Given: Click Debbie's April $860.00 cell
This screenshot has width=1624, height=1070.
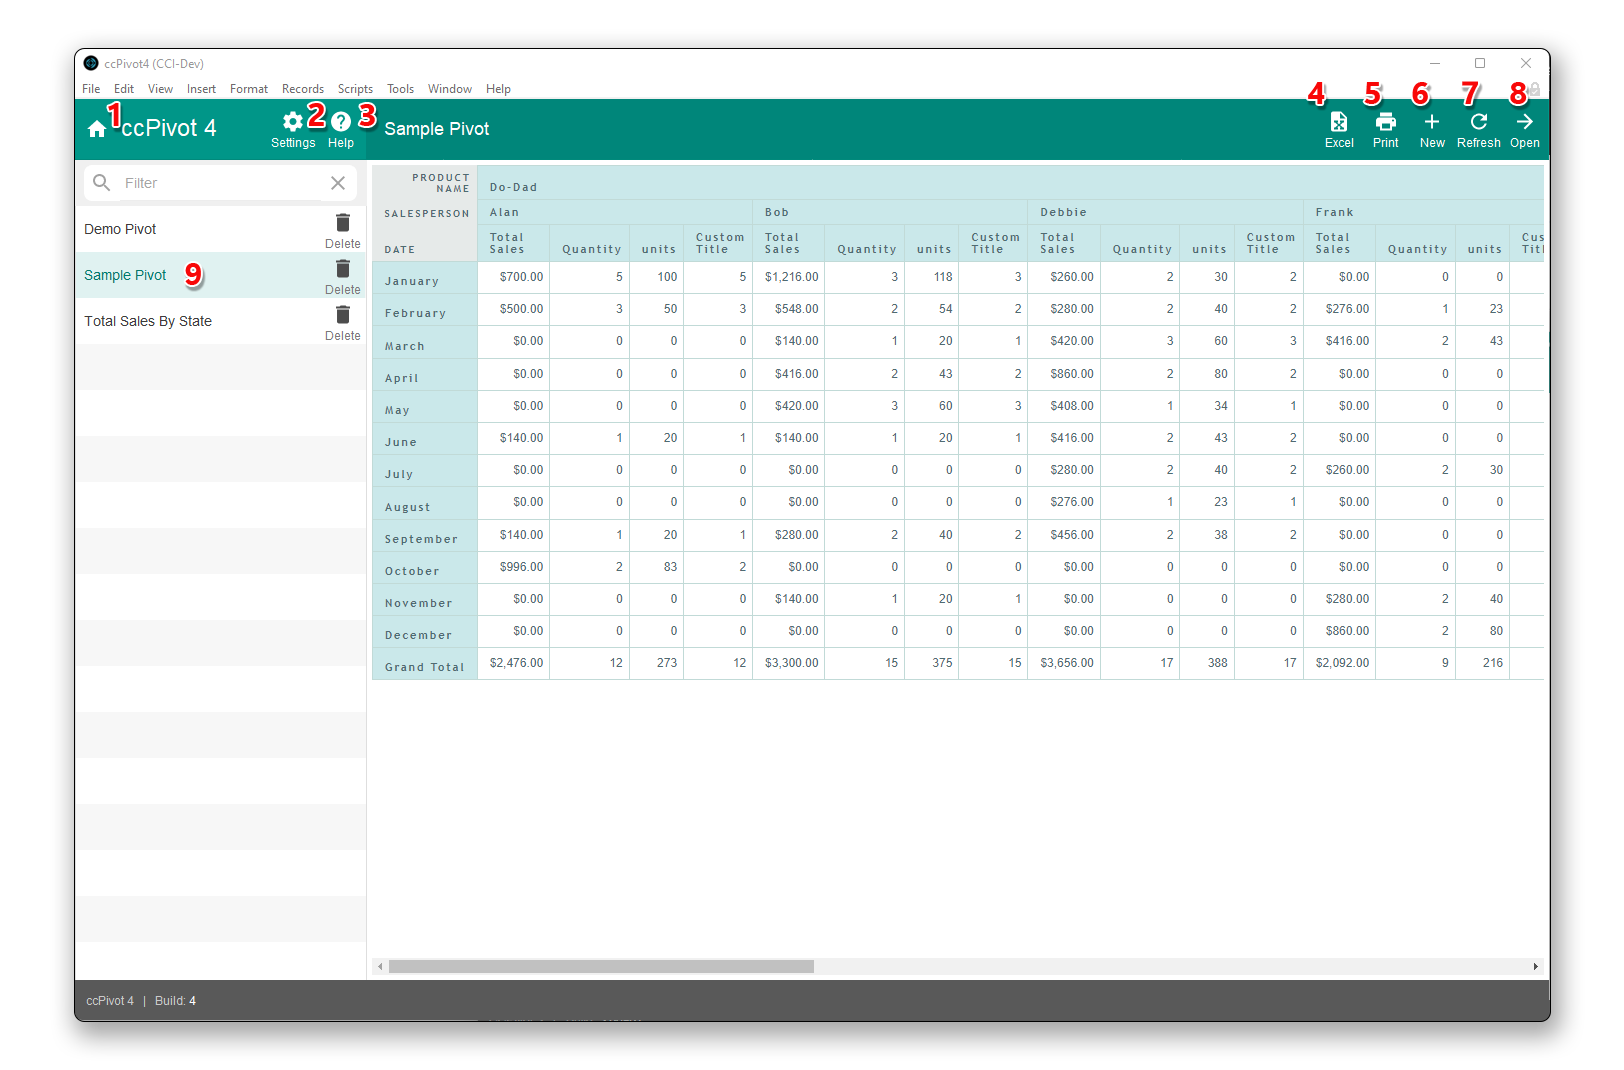Looking at the screenshot, I should [x=1064, y=374].
